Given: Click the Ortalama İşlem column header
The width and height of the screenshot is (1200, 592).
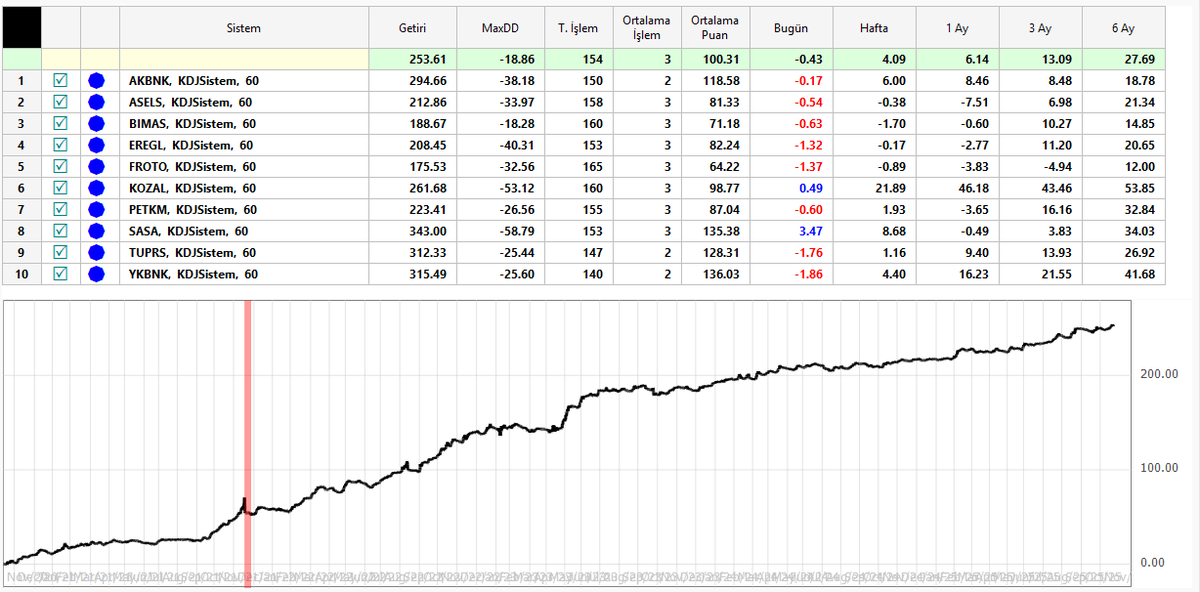Looking at the screenshot, I should [x=647, y=28].
